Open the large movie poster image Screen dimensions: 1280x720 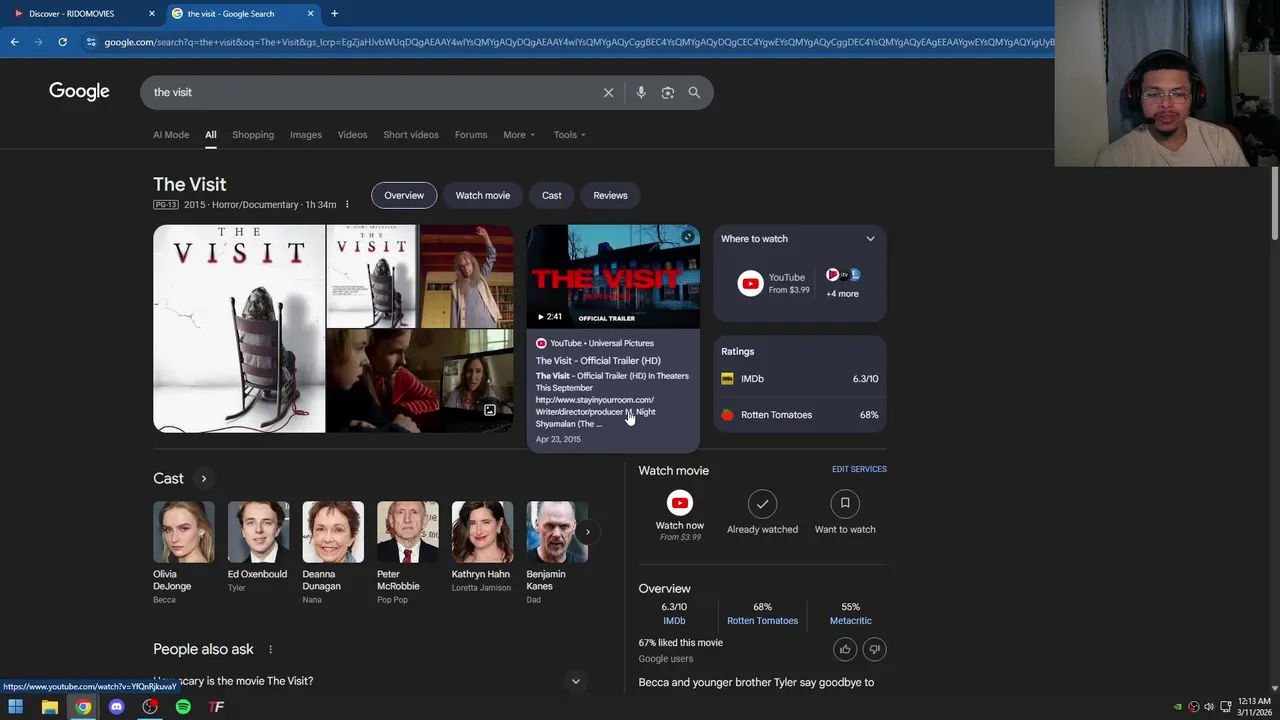[x=239, y=328]
